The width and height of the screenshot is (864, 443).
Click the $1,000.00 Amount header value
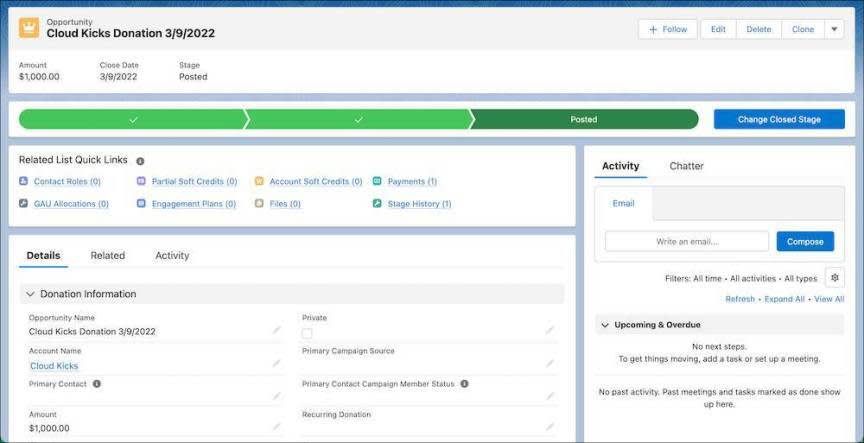pyautogui.click(x=39, y=77)
